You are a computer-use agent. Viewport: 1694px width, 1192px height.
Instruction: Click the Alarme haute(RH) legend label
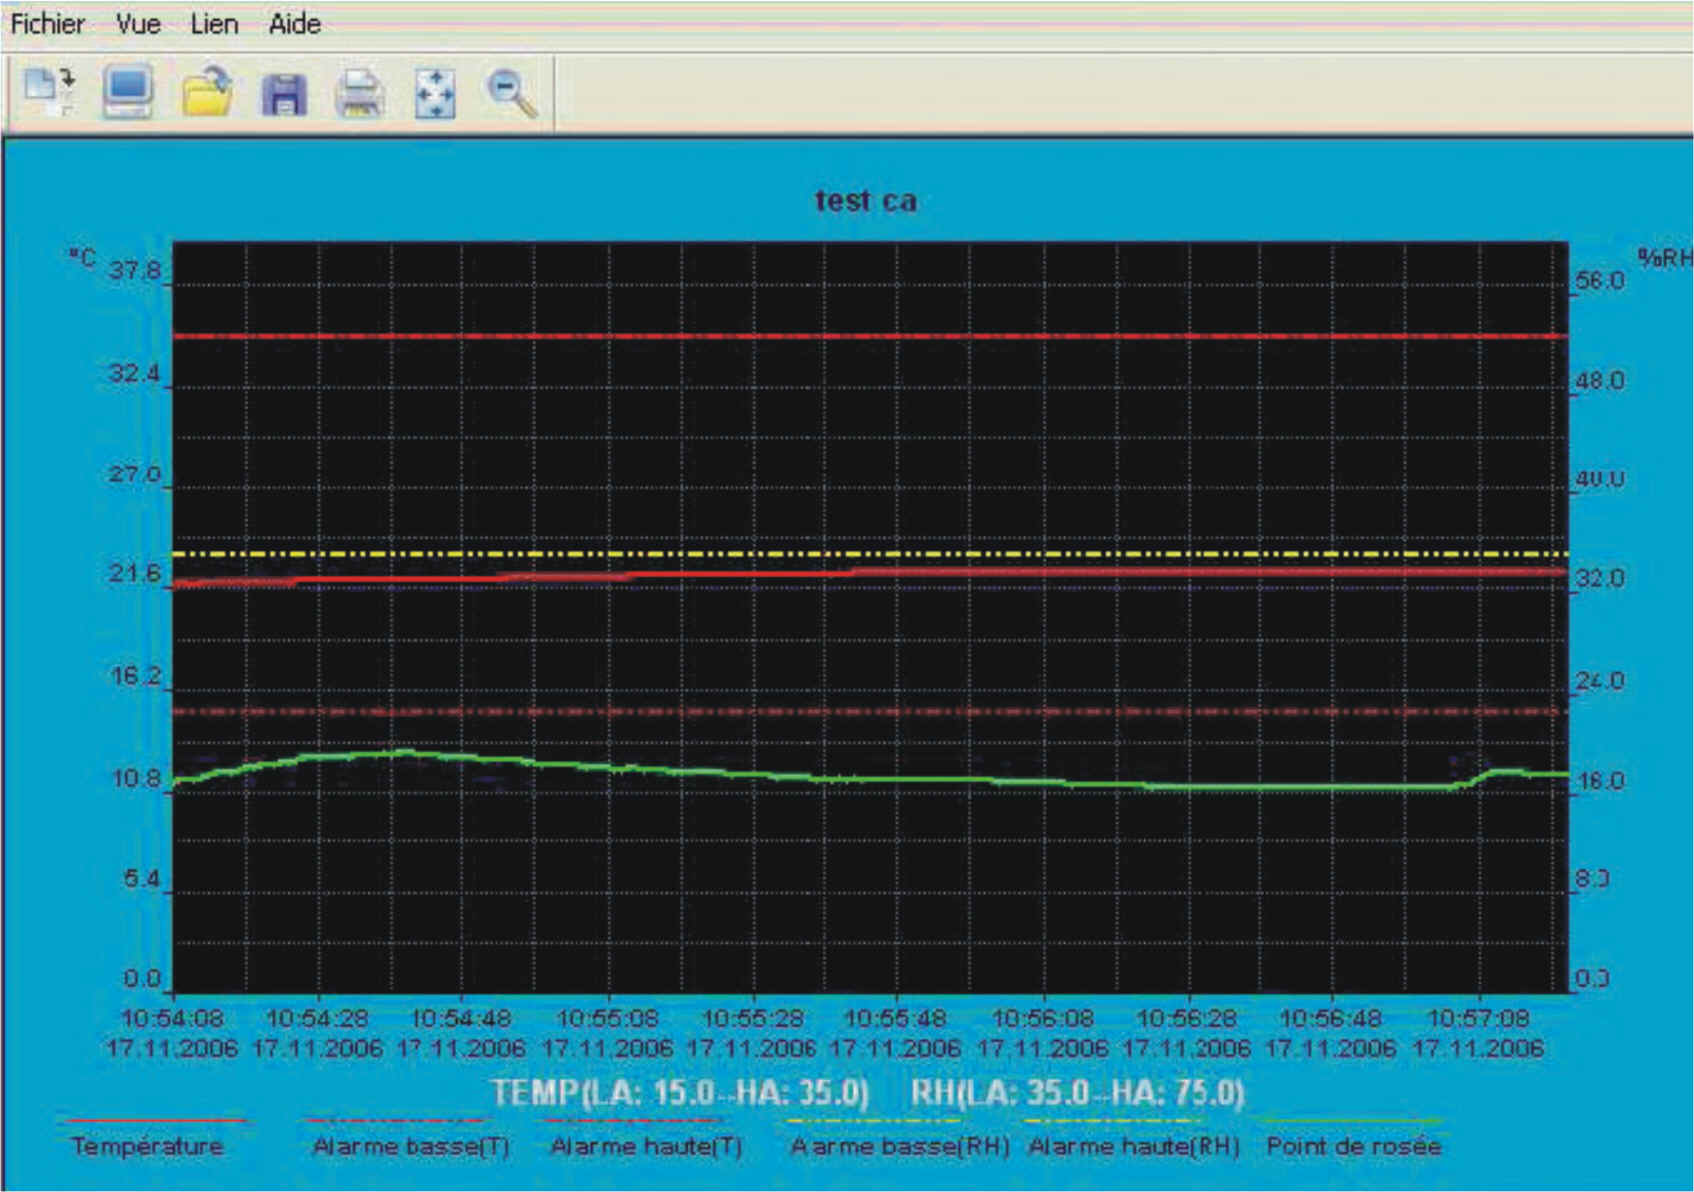(x=1134, y=1146)
